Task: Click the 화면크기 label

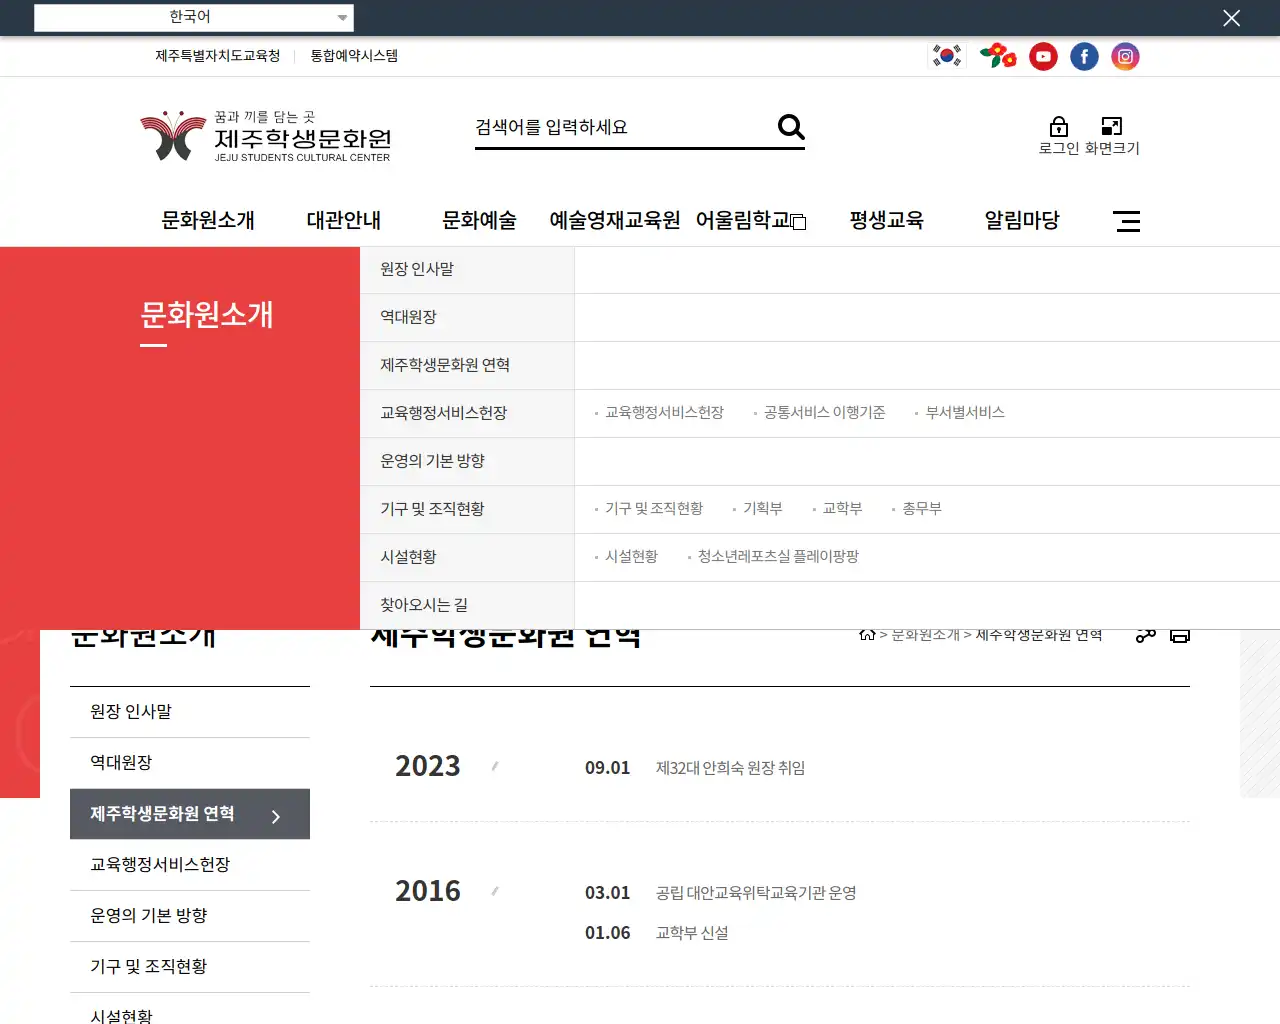Action: pyautogui.click(x=1112, y=148)
